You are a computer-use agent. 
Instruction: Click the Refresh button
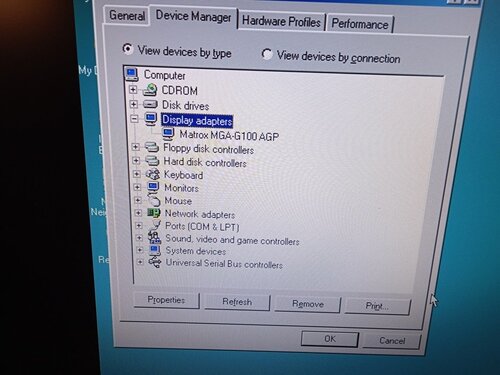[237, 302]
